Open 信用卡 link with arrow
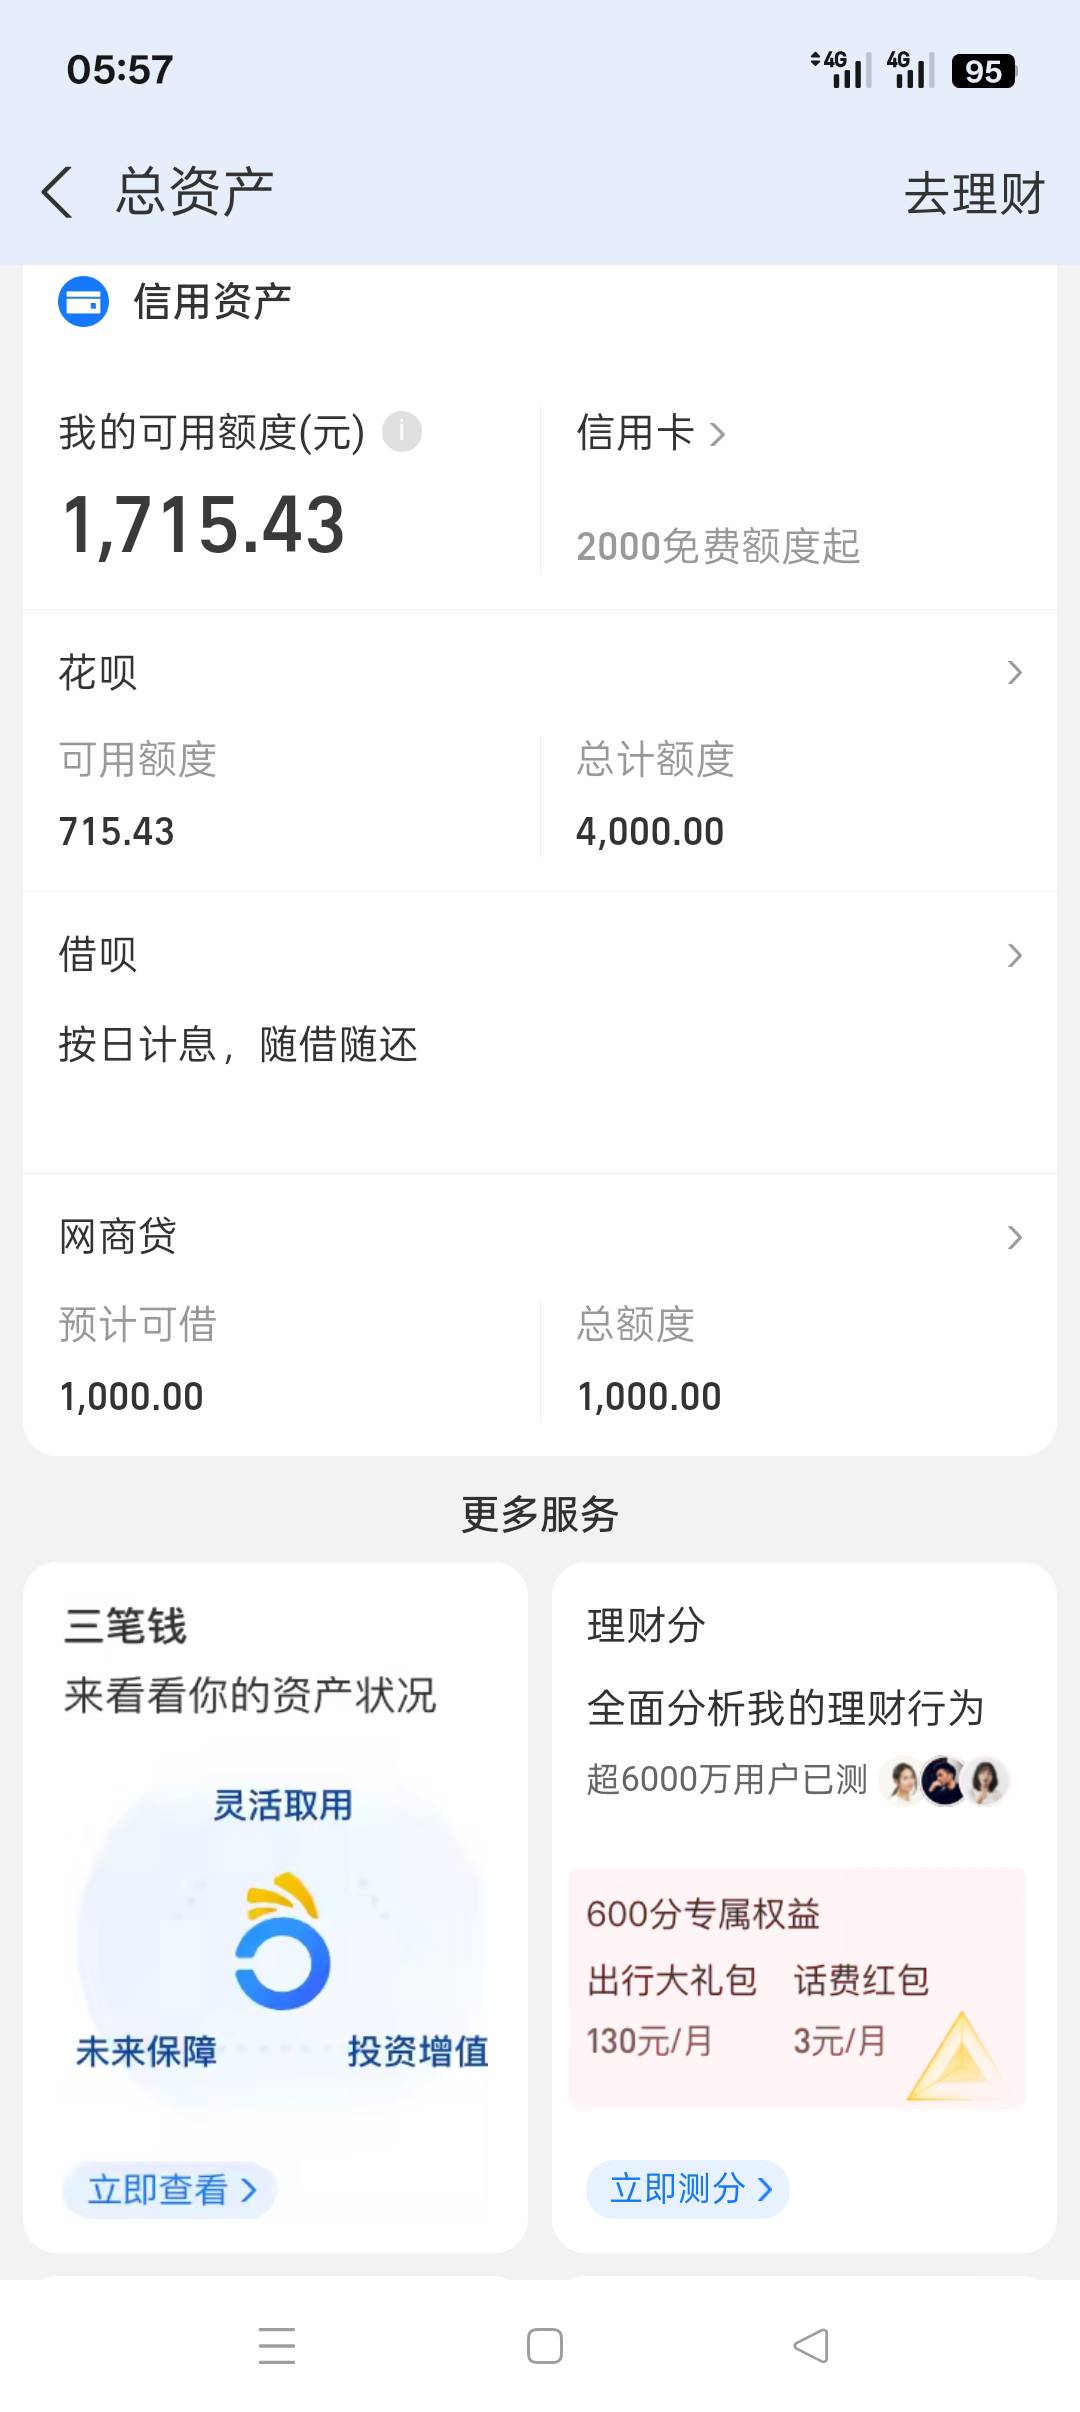The width and height of the screenshot is (1080, 2412). click(651, 433)
